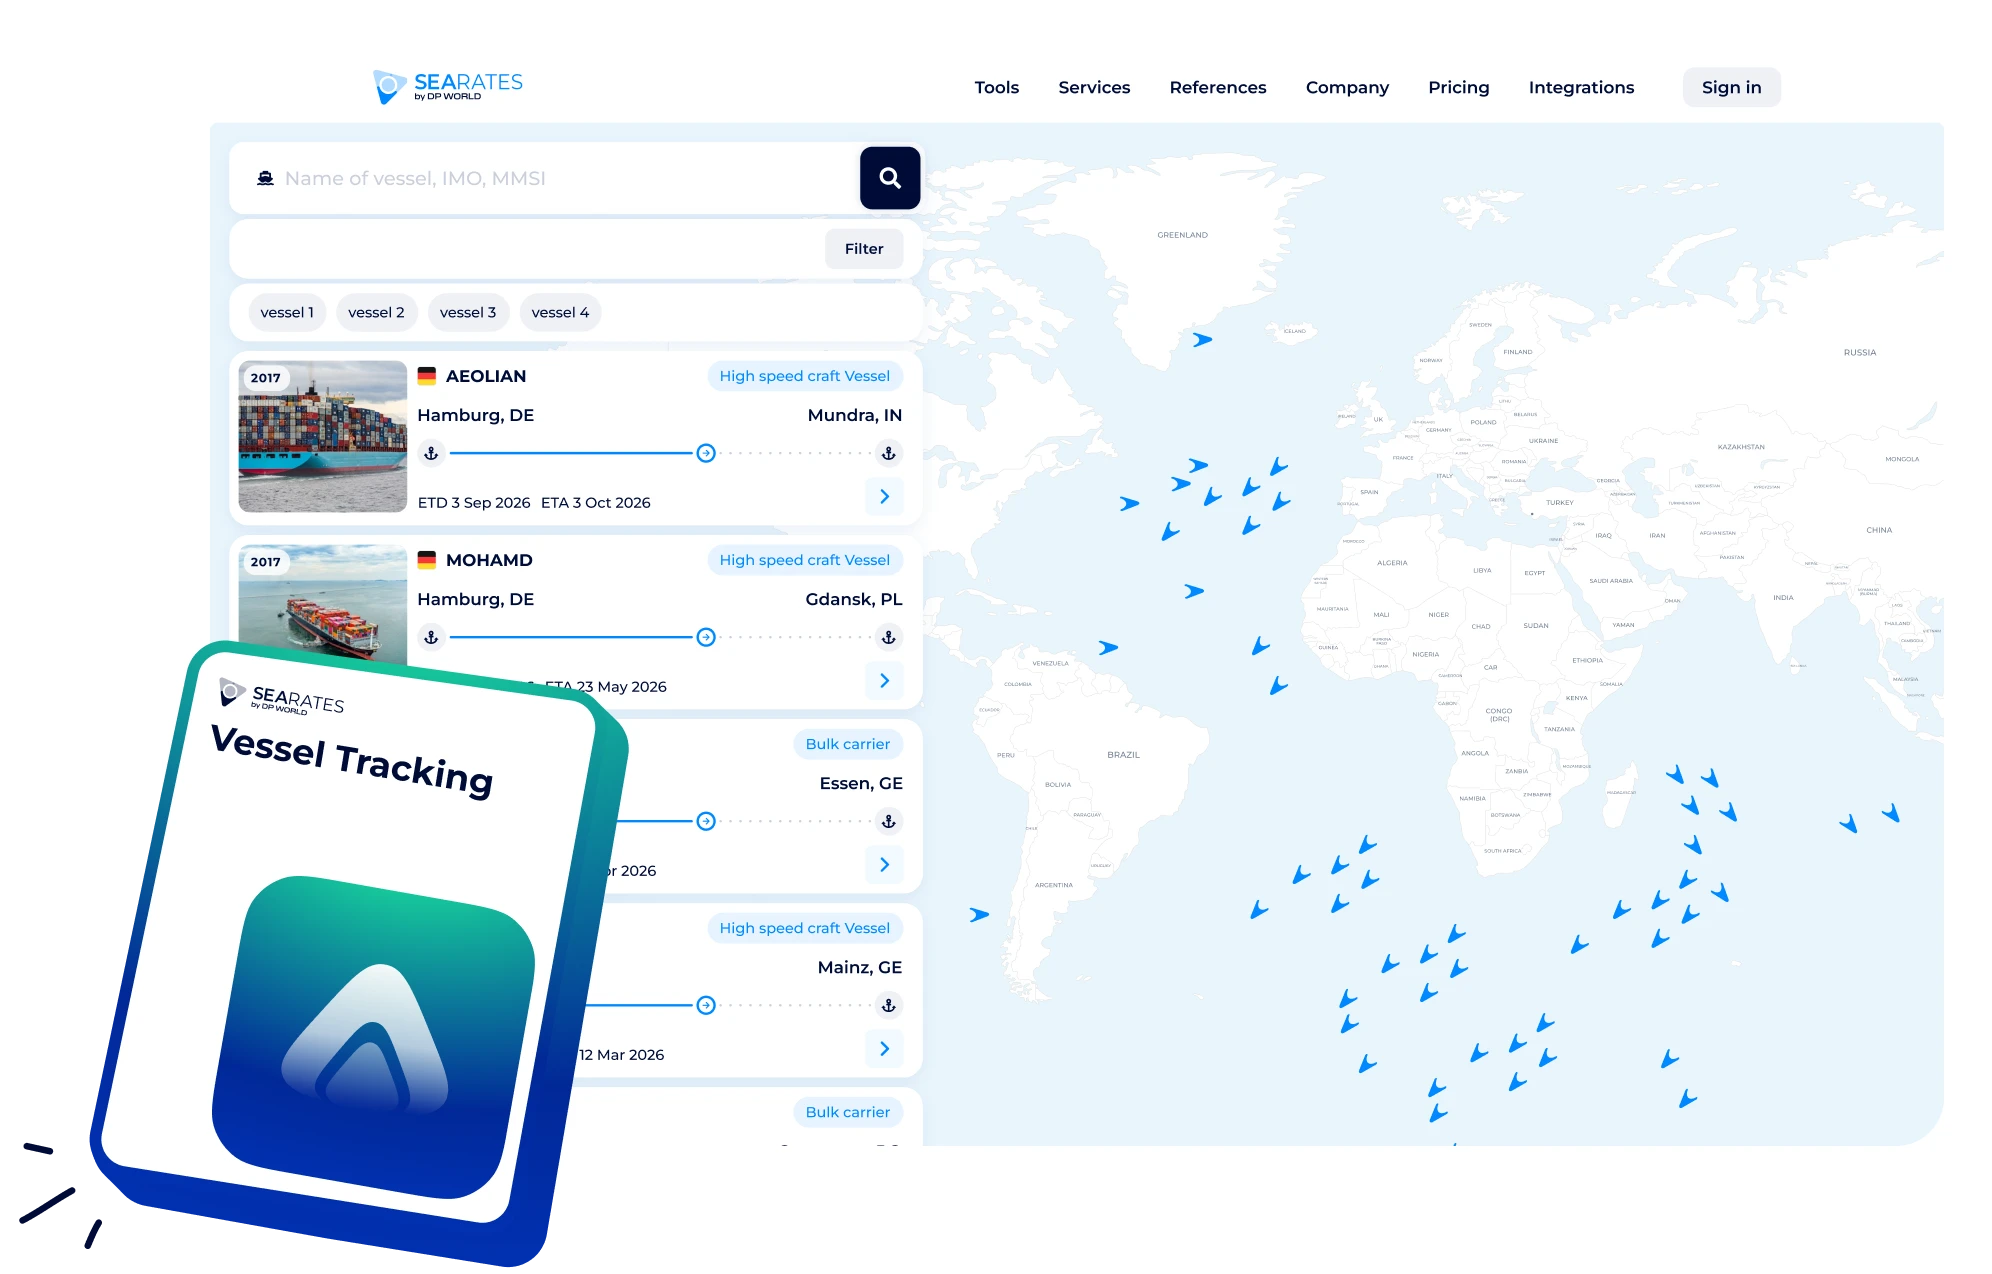Image resolution: width=1992 pixels, height=1274 pixels.
Task: Select the vessel 1 chip
Action: click(287, 313)
